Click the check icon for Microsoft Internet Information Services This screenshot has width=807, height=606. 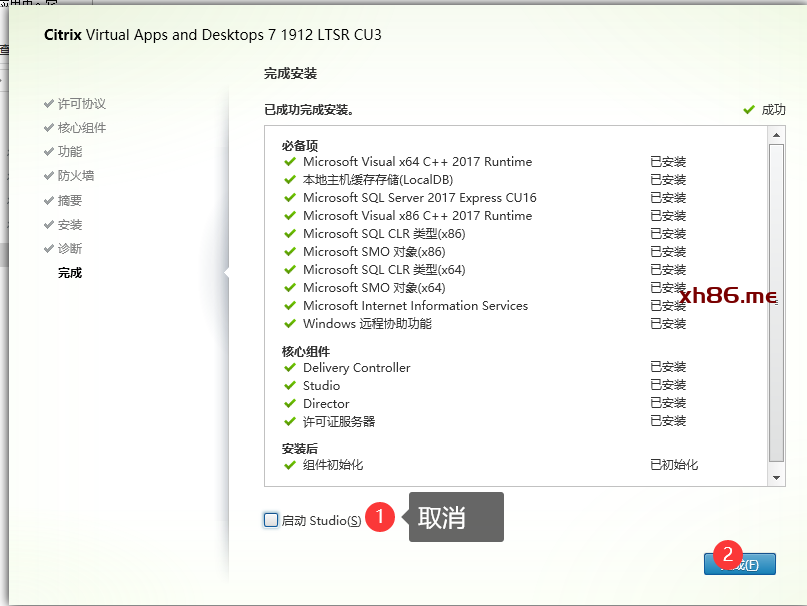tap(290, 306)
